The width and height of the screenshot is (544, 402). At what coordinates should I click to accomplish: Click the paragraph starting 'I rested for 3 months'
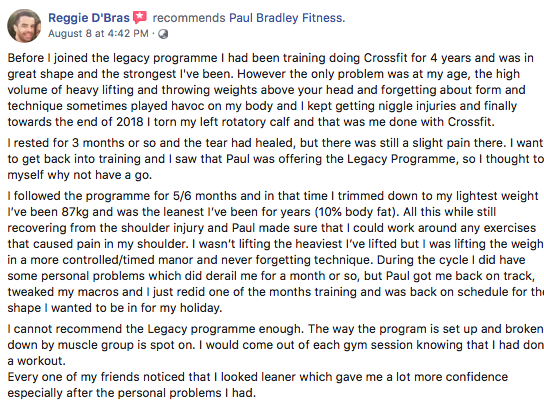coord(275,159)
